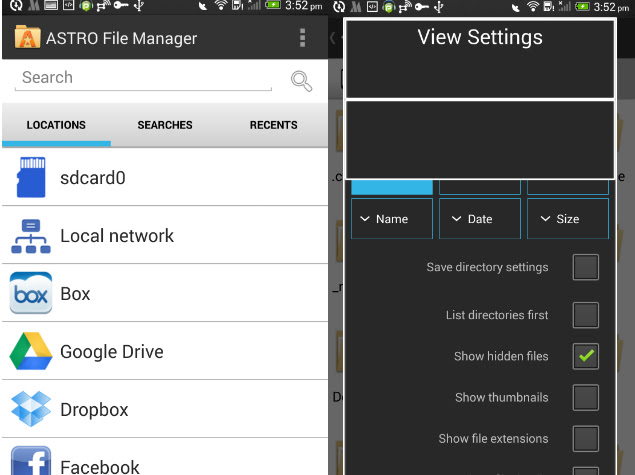Open the Facebook logo icon
Image resolution: width=635 pixels, height=475 pixels.
[31, 461]
